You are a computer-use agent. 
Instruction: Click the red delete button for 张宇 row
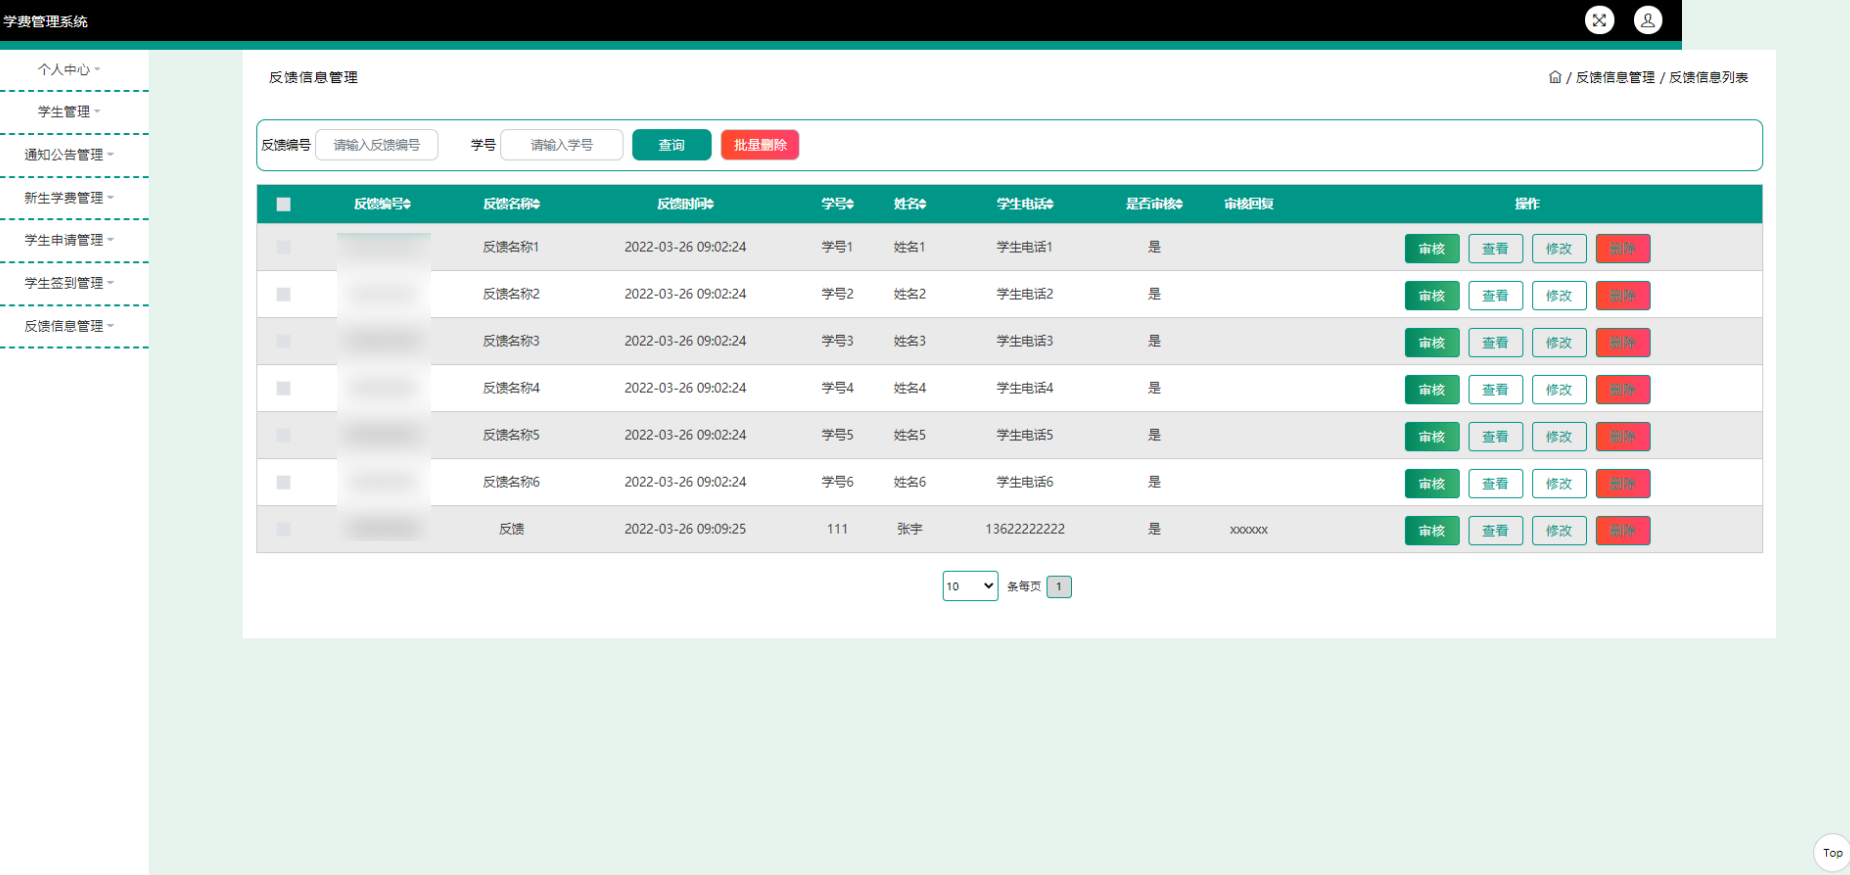[x=1623, y=531]
